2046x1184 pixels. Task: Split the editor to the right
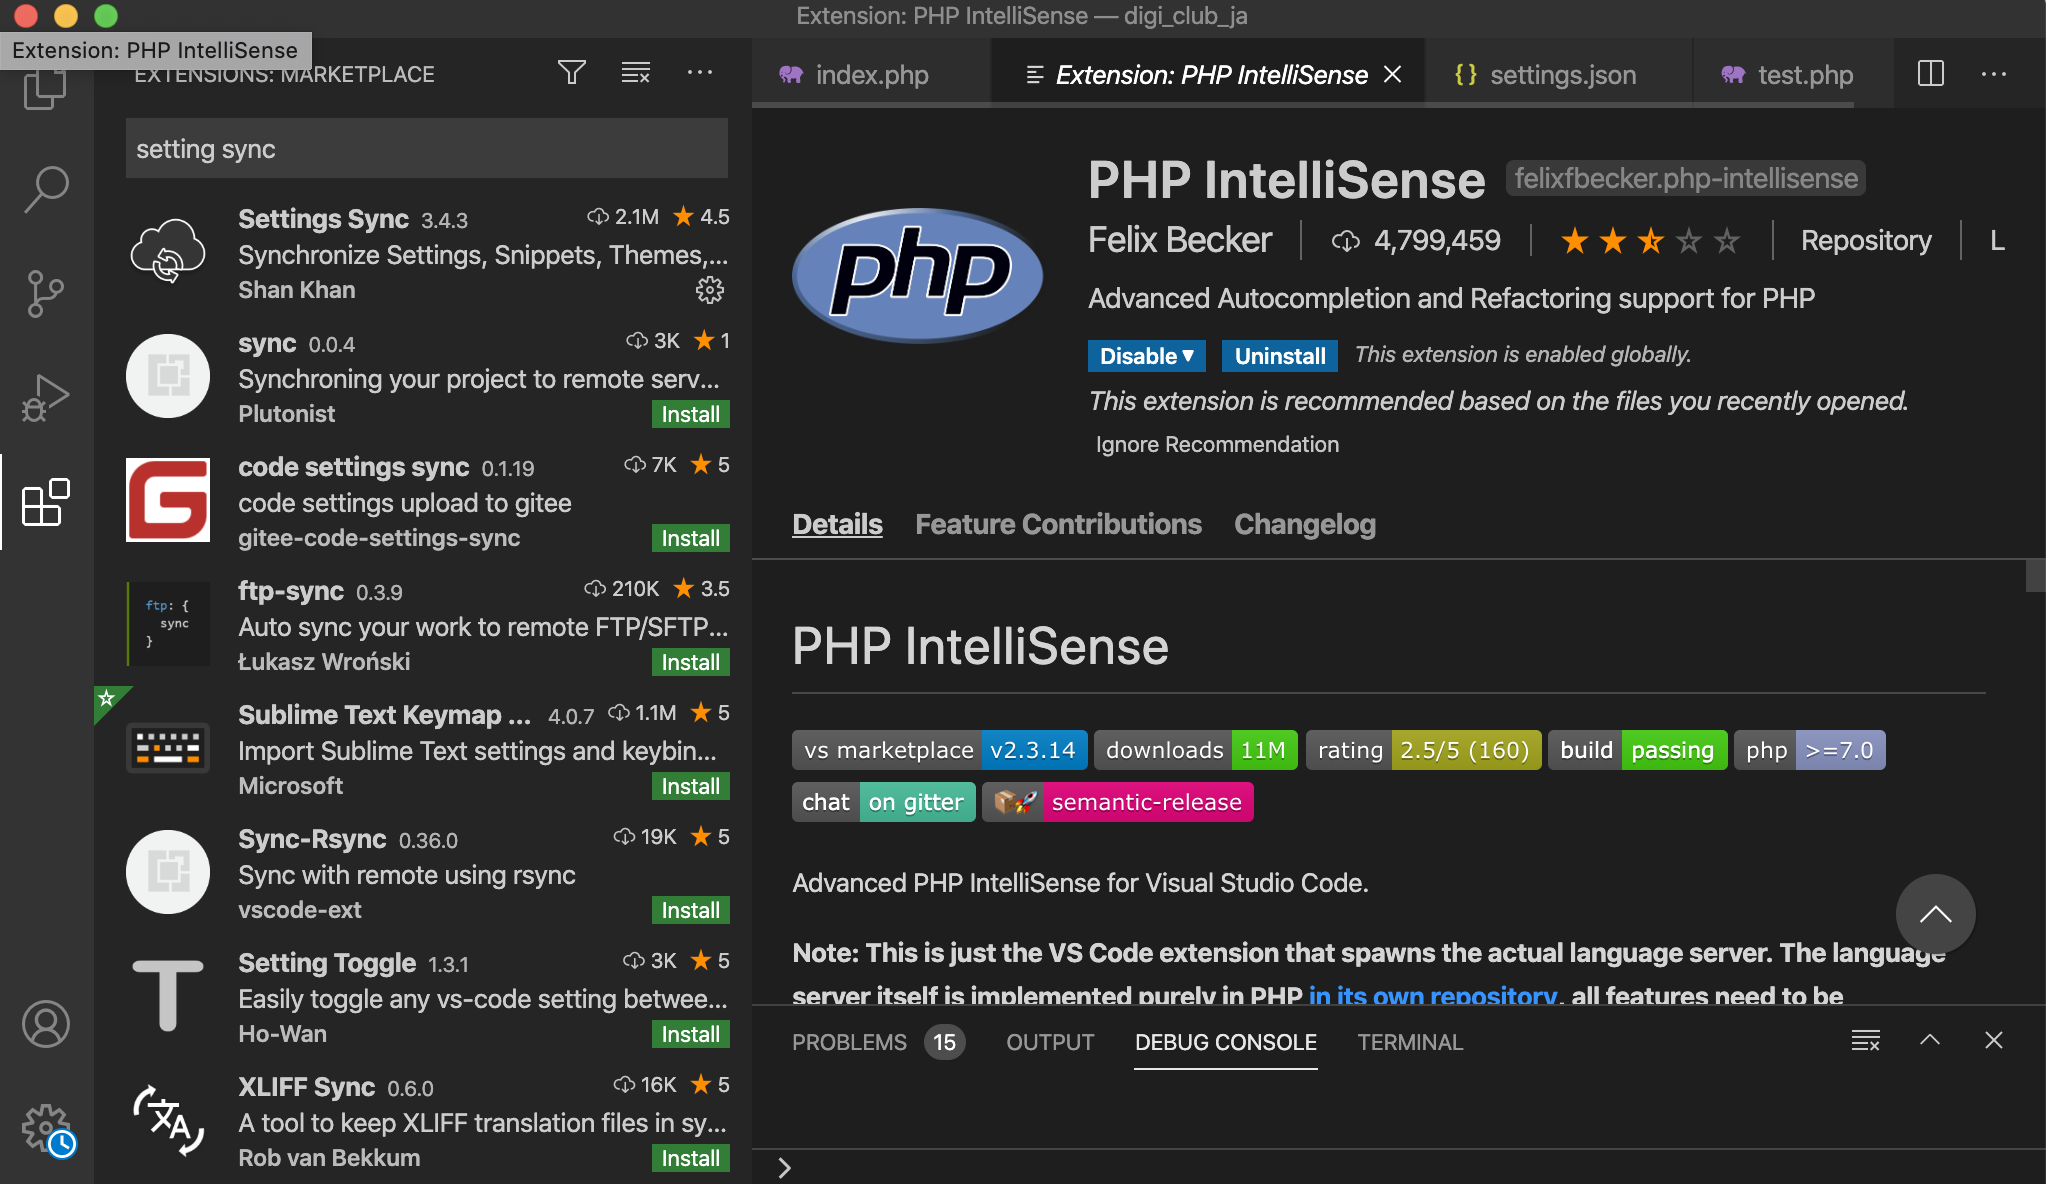tap(1930, 74)
